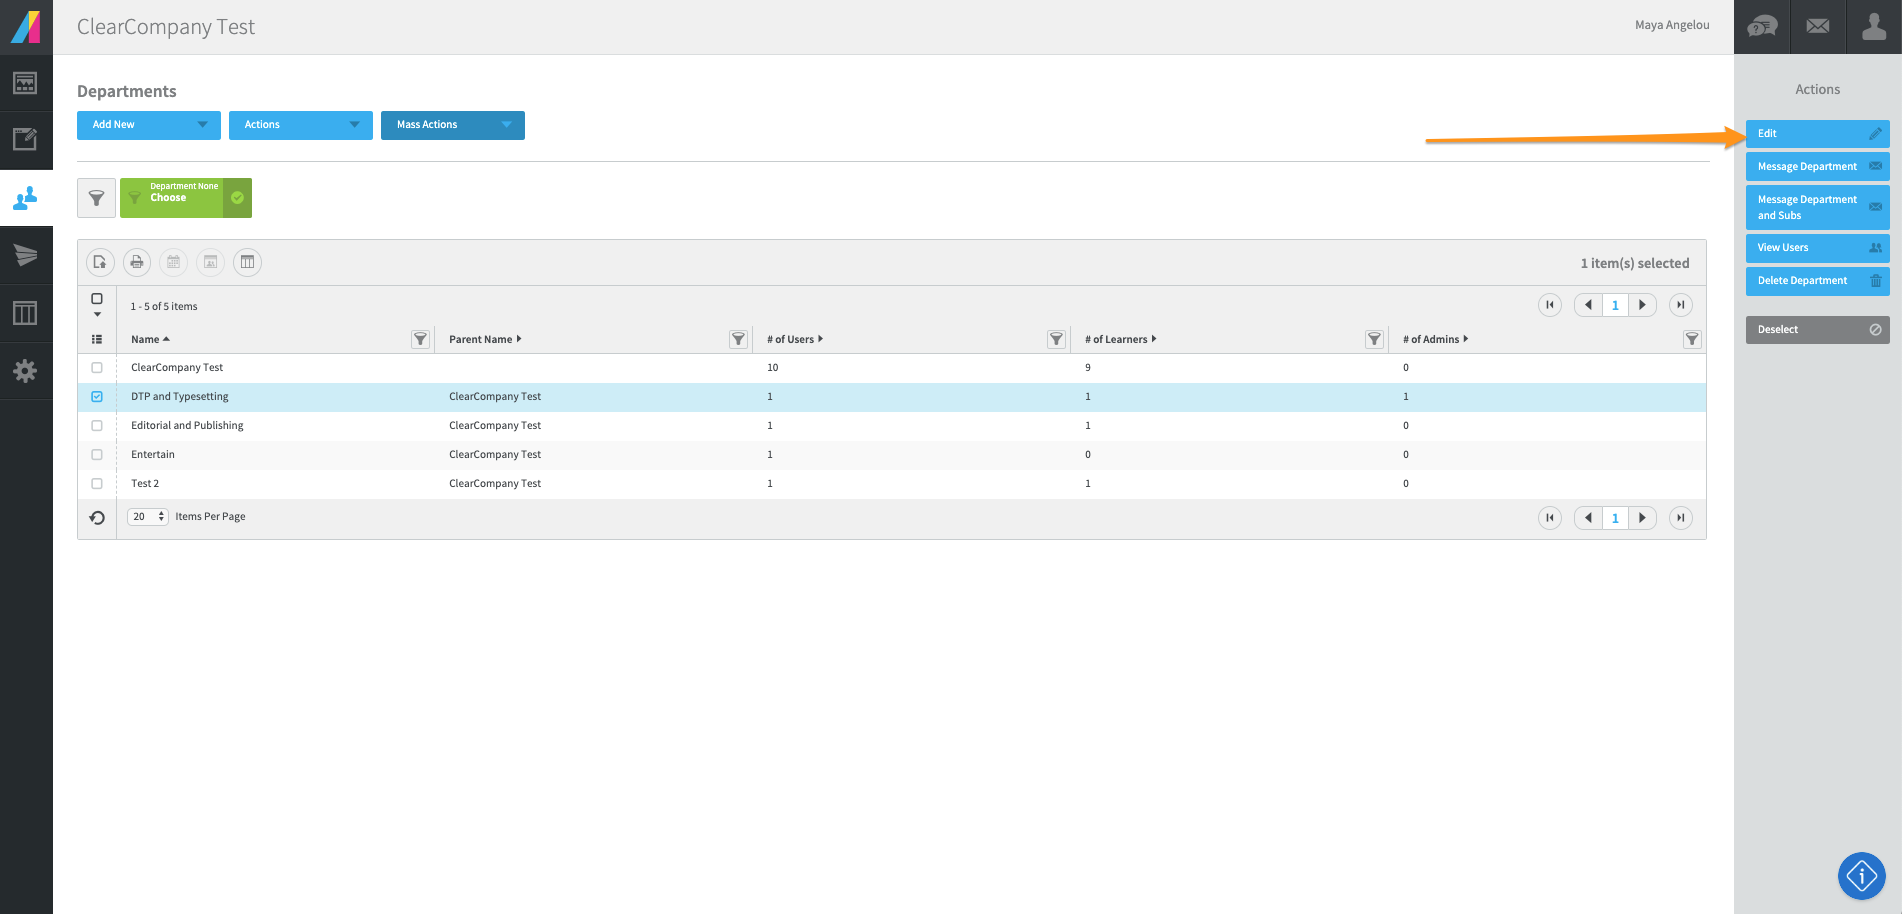The width and height of the screenshot is (1902, 914).
Task: Click the Delete Department button
Action: click(x=1818, y=281)
